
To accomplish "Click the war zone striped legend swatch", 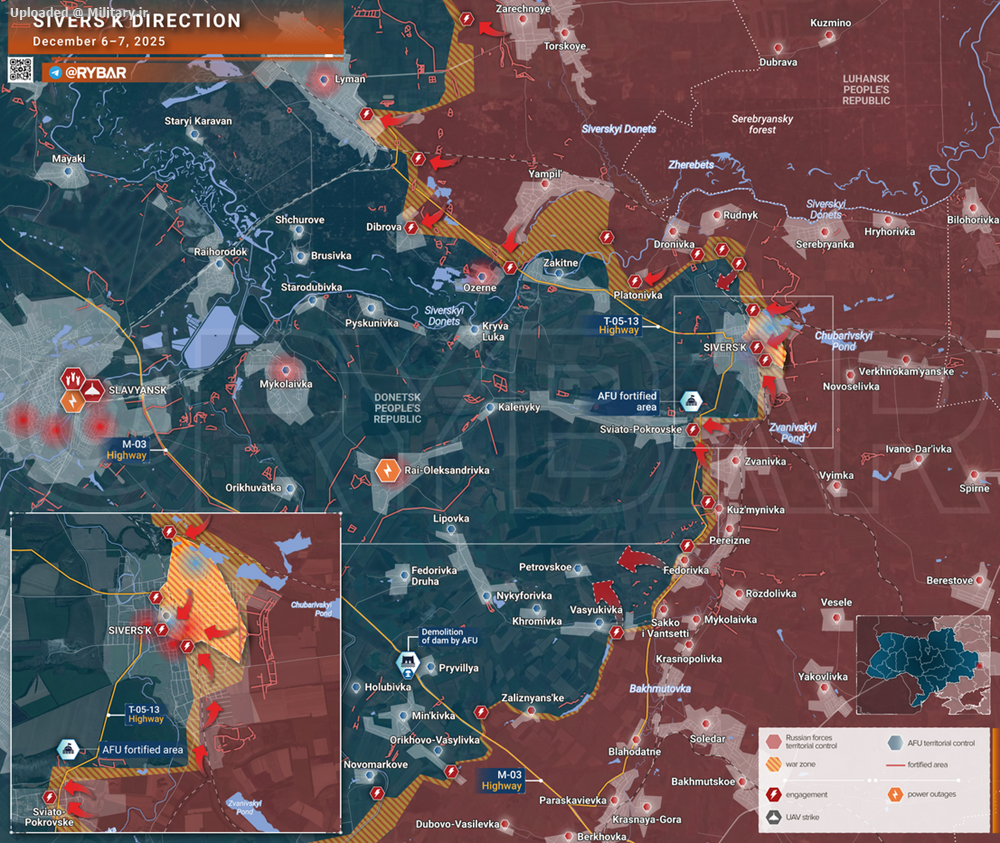I will click(773, 765).
